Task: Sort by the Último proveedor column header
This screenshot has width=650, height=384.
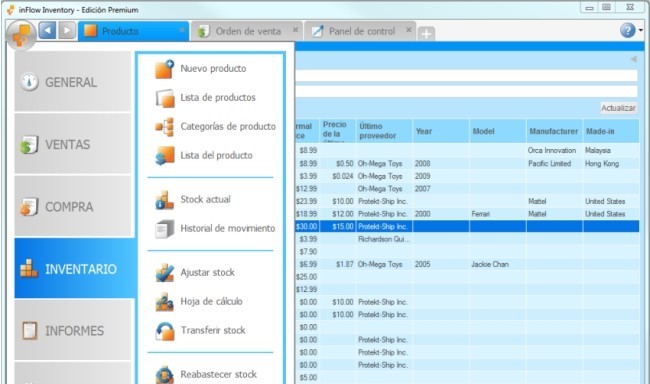Action: 384,131
